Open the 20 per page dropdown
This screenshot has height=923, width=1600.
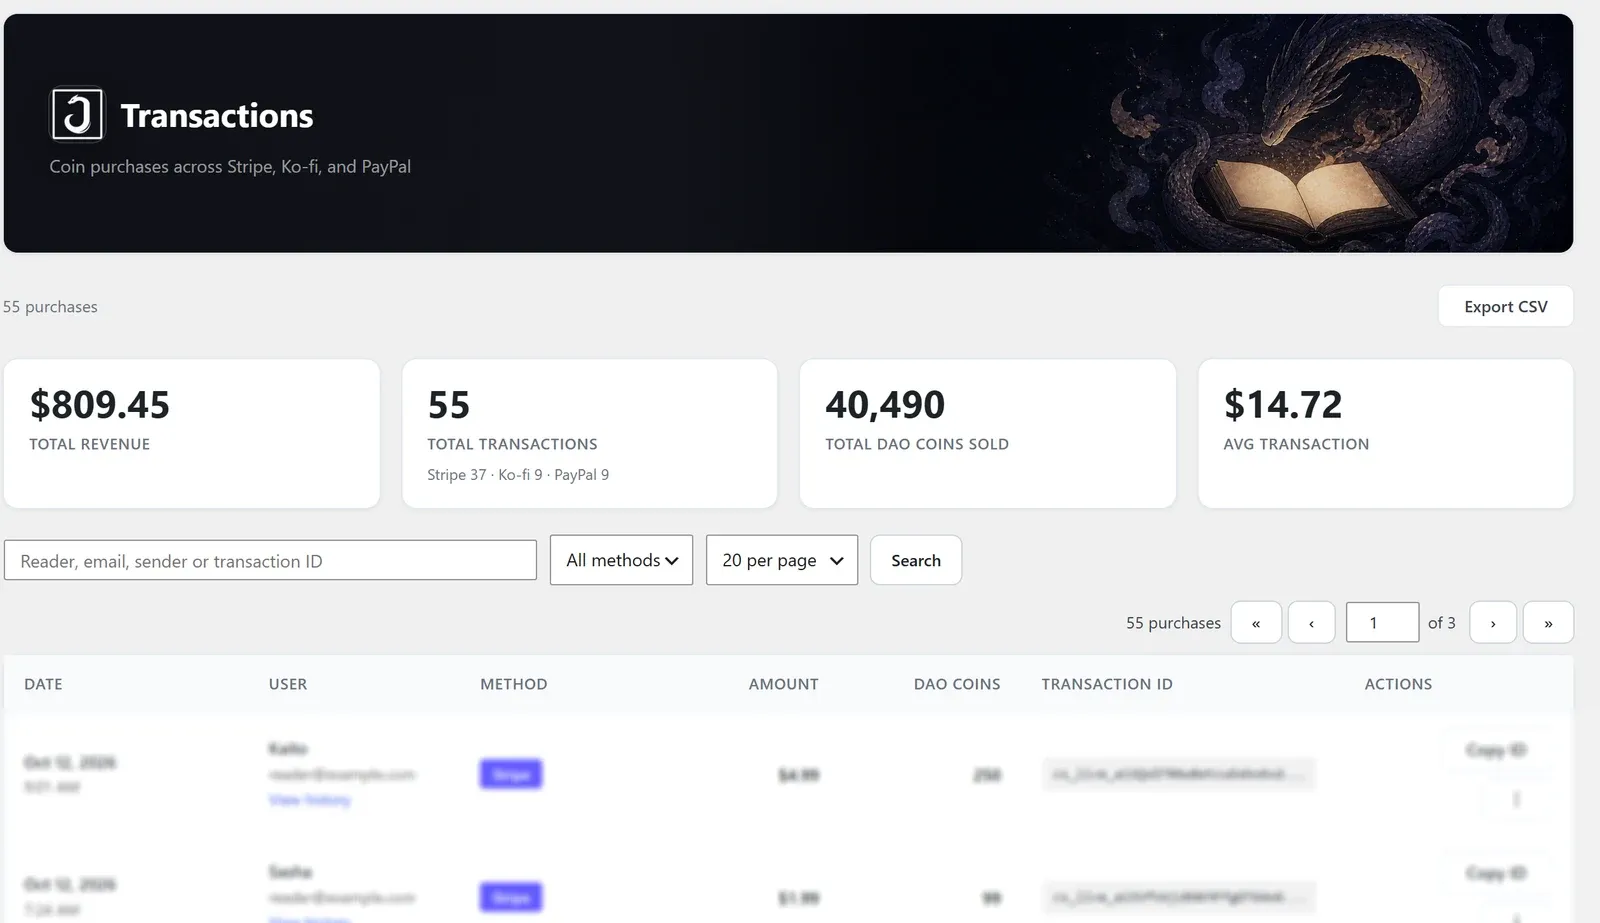pyautogui.click(x=782, y=560)
